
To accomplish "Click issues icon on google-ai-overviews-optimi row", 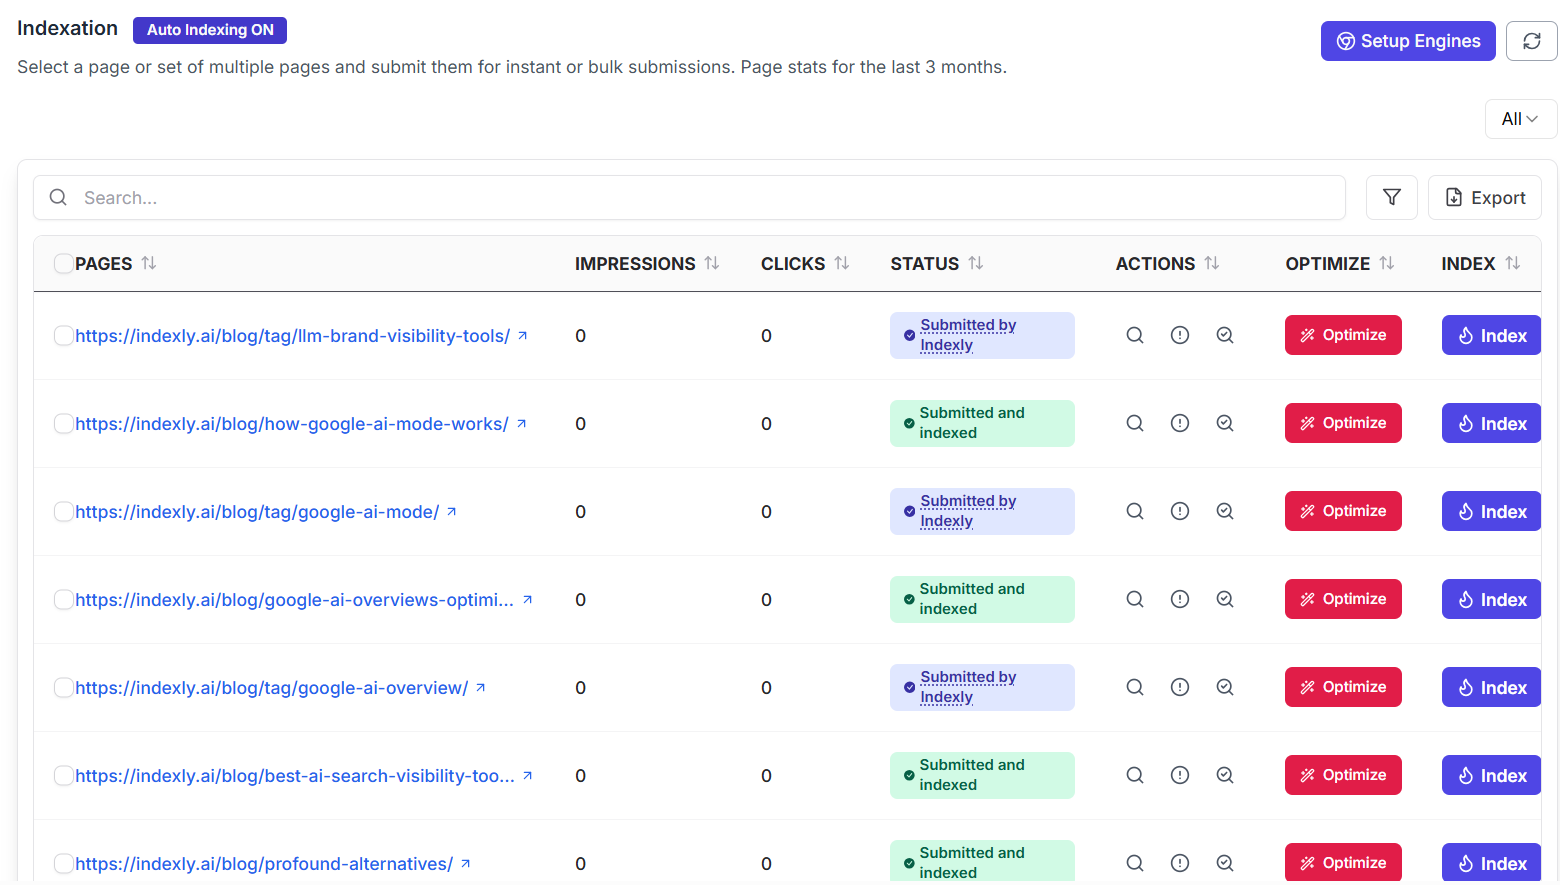I will click(1180, 599).
